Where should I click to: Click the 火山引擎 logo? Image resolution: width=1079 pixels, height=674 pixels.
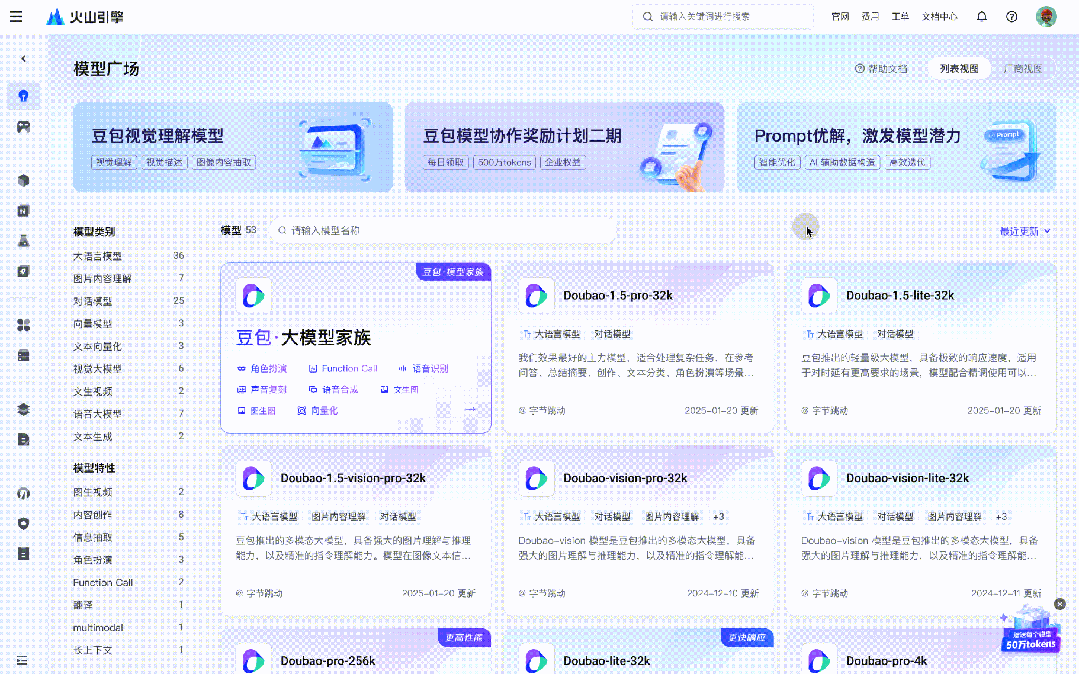pos(85,17)
